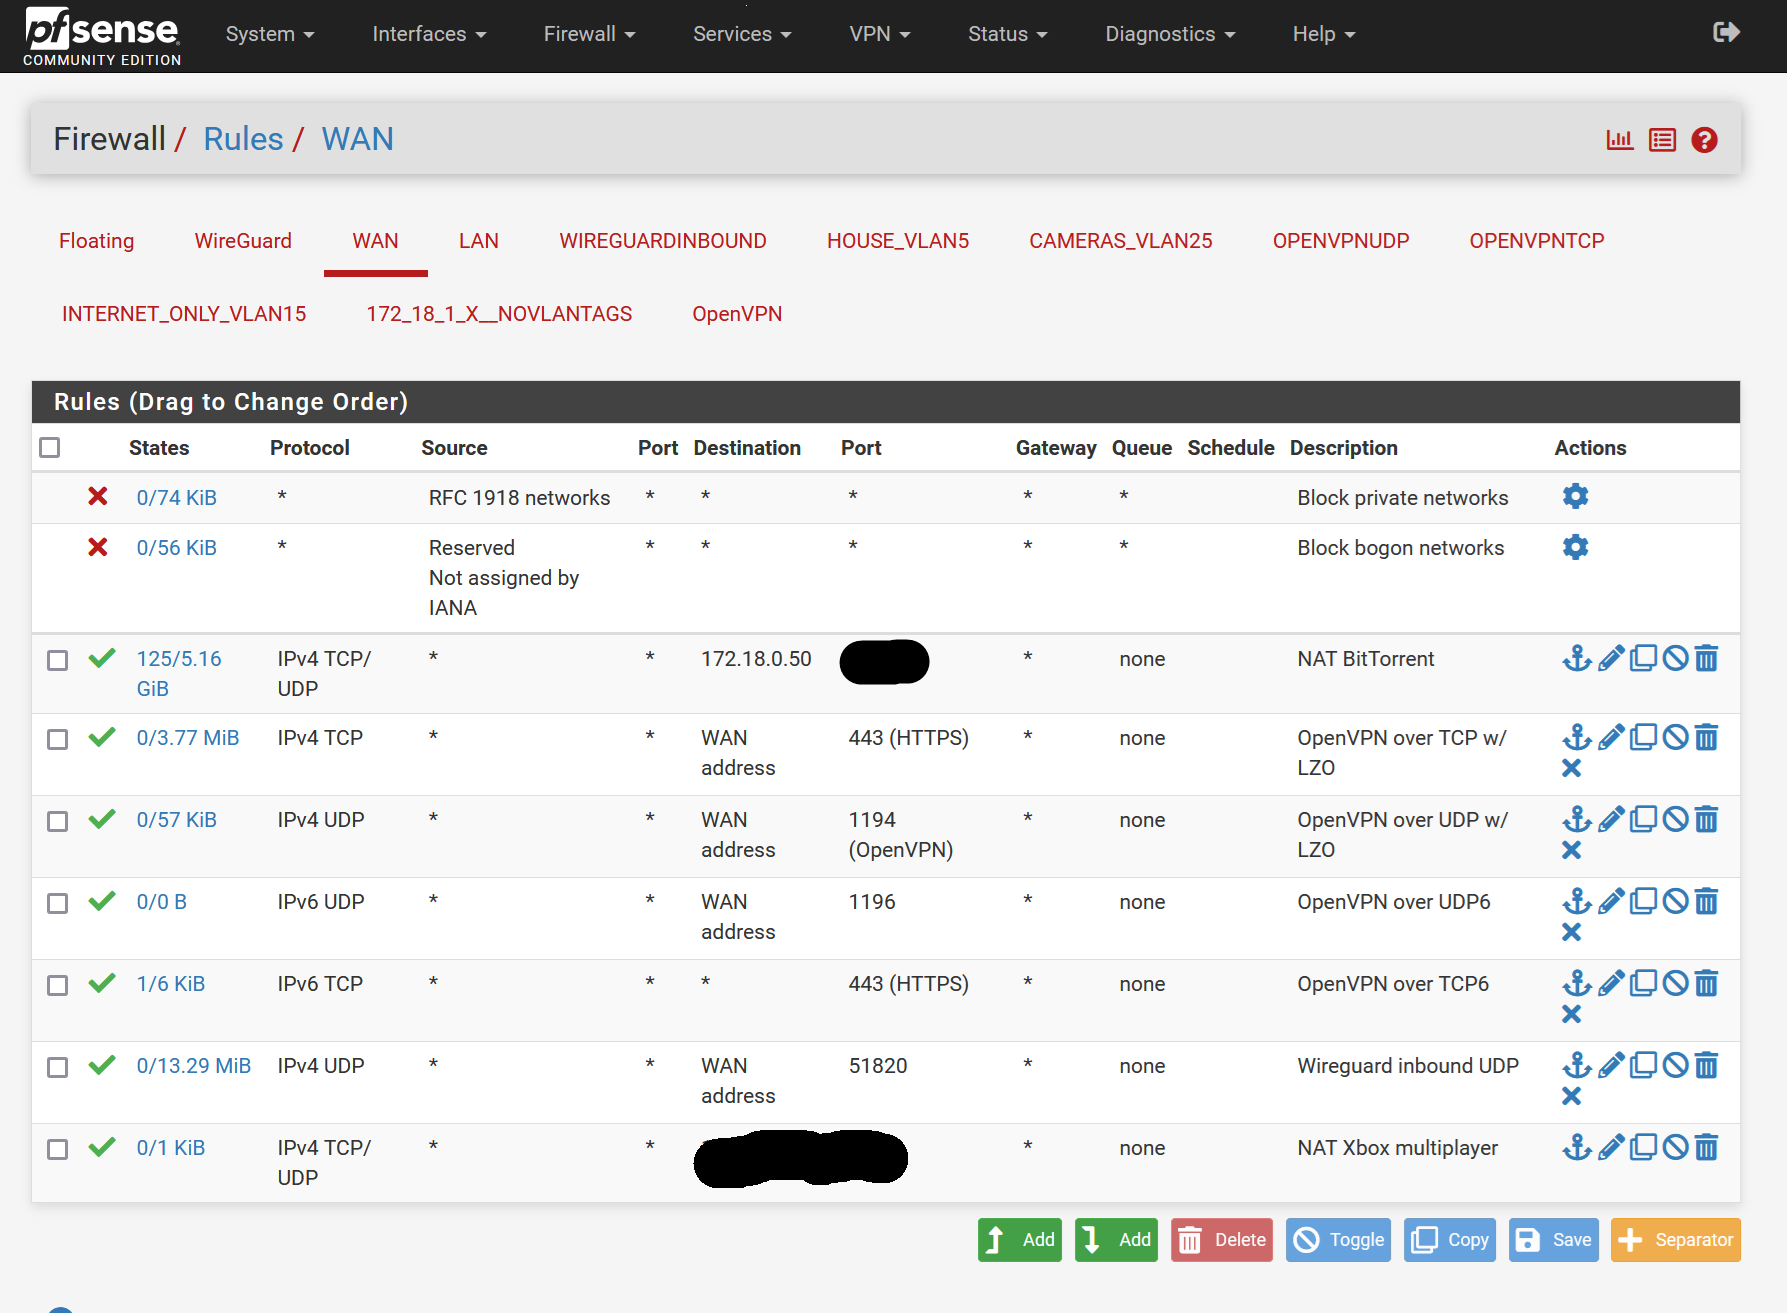Remove separator X on OpenVPN over TCP w/ LZO
1787x1313 pixels.
point(1572,768)
